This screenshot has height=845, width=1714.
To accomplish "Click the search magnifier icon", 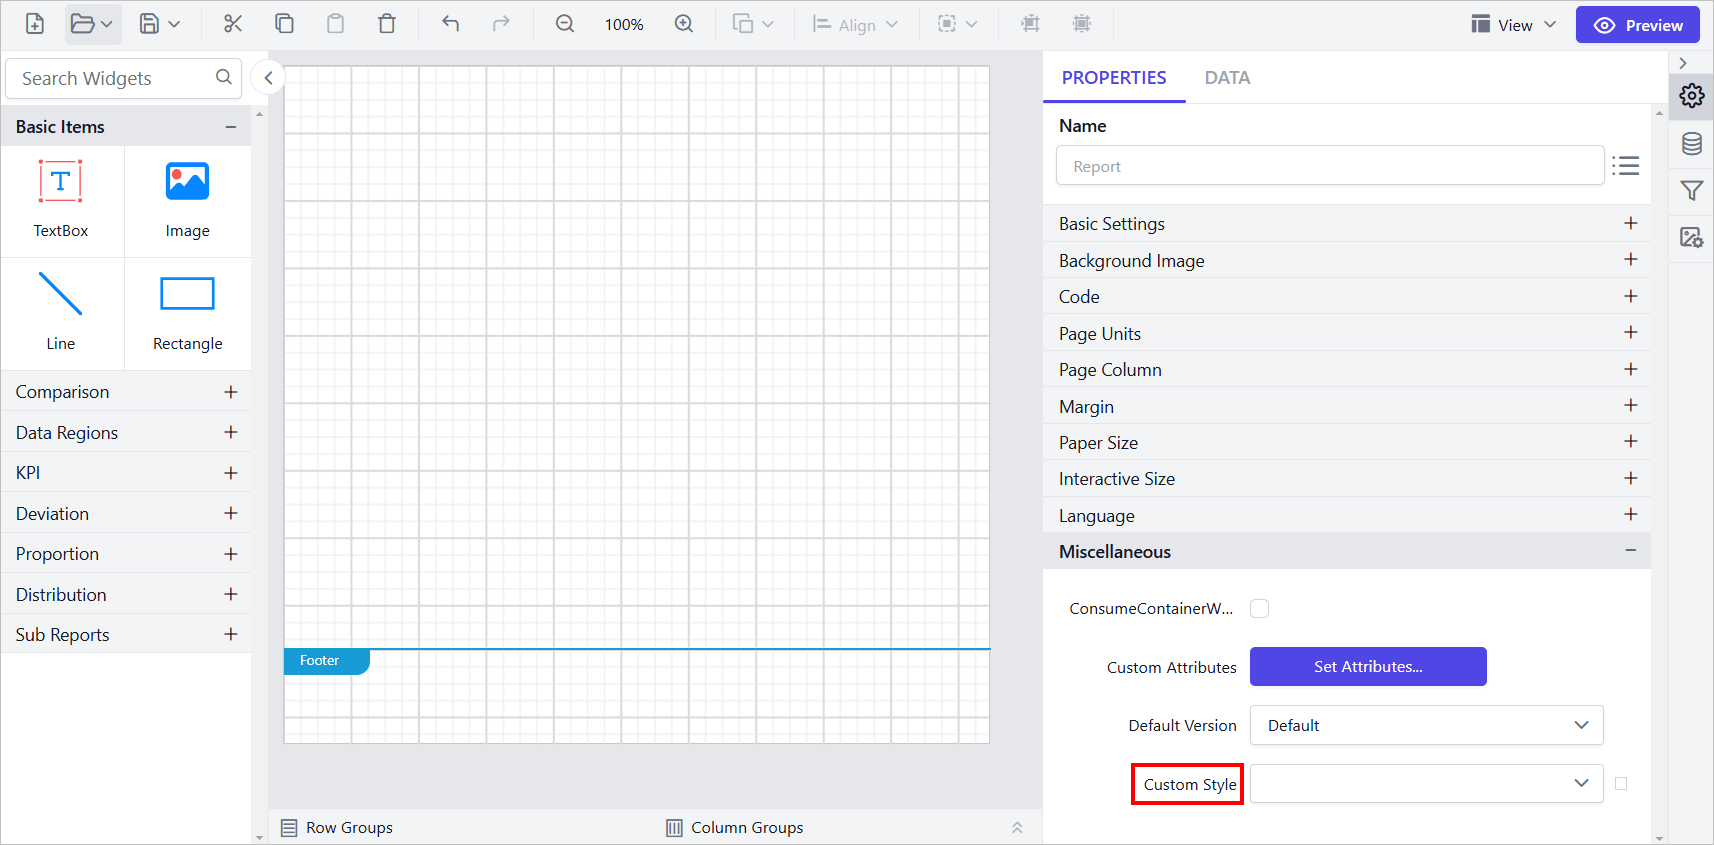I will click(224, 77).
